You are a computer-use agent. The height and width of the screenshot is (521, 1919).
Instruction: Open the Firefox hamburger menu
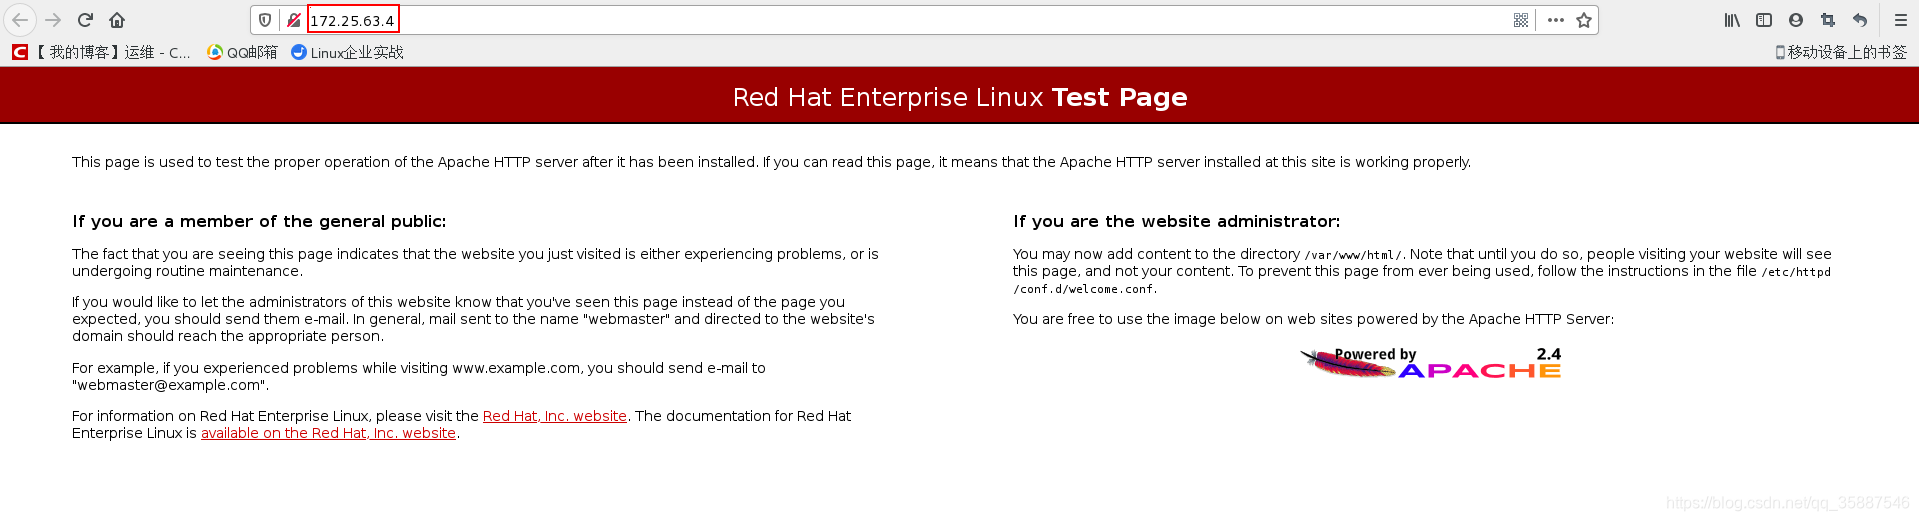[1901, 20]
